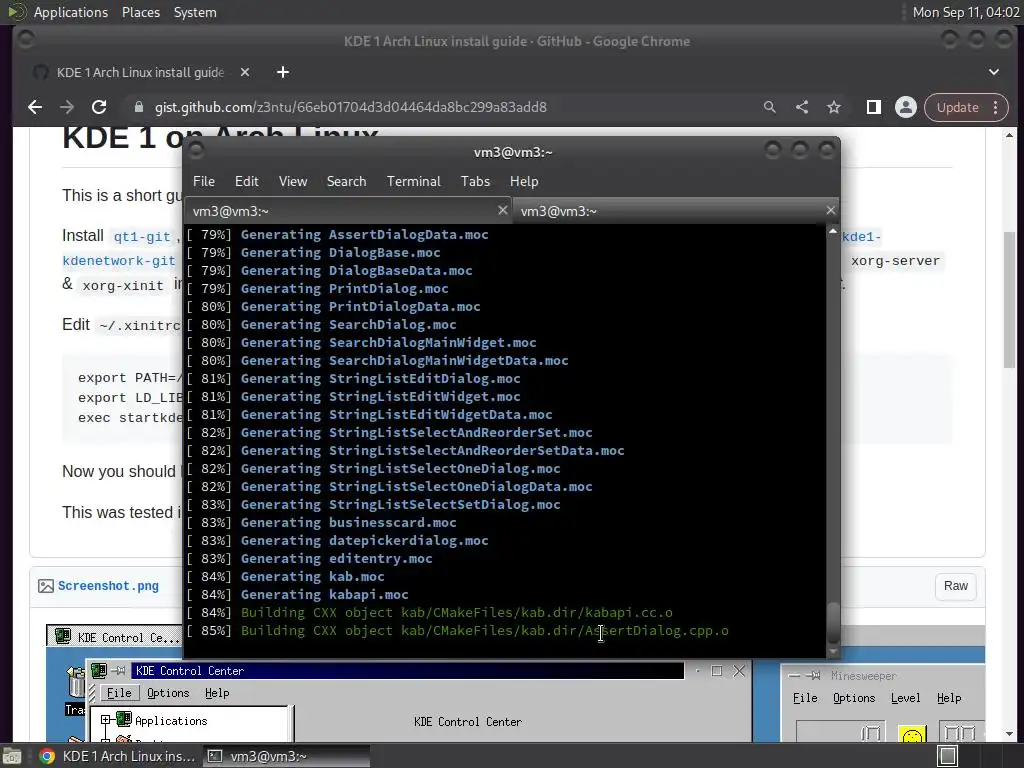Viewport: 1024px width, 768px height.
Task: Open the Applications menu in top panel
Action: [71, 12]
